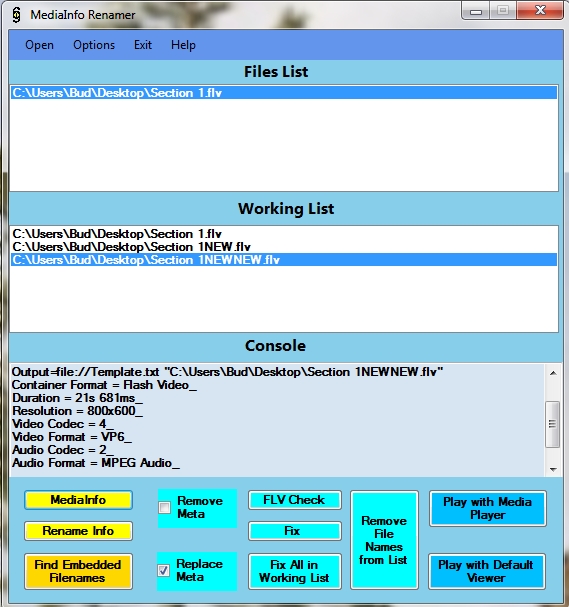
Task: Click Fix All in Working List
Action: (295, 571)
